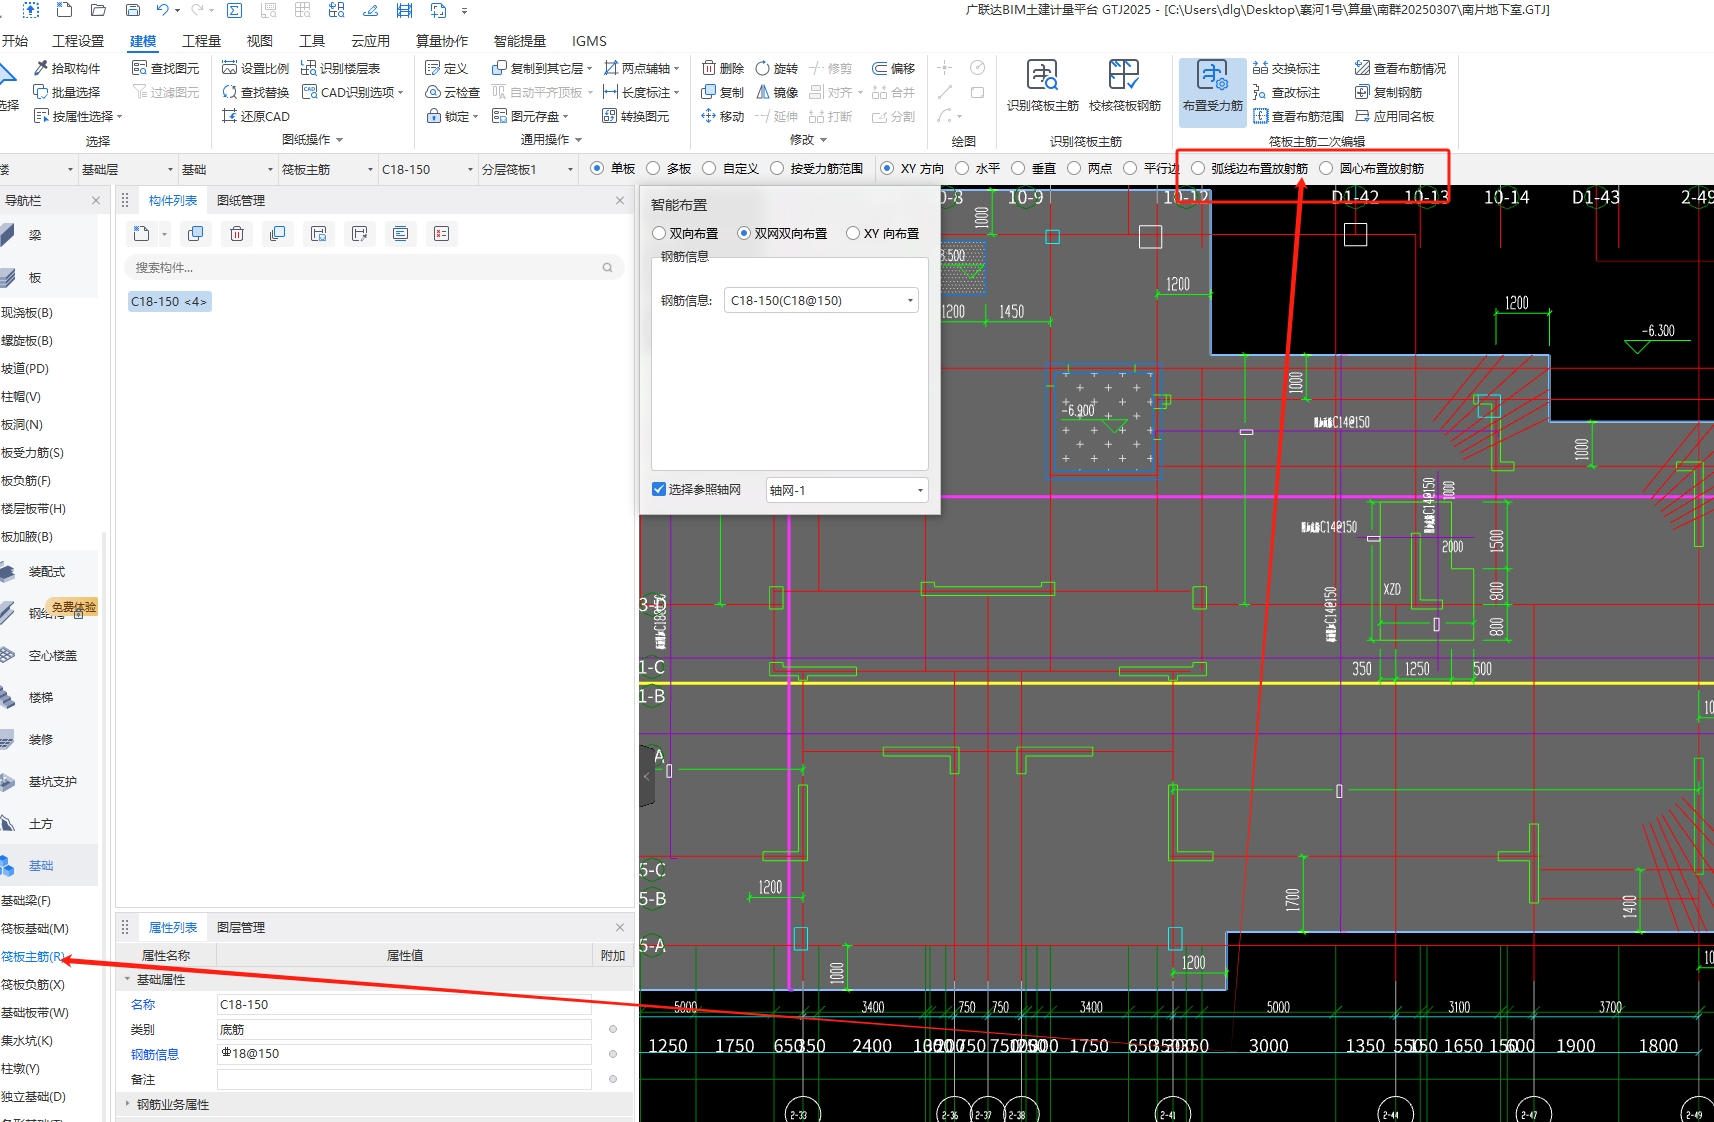Open 分层筏板1 layer dropdown
The image size is (1714, 1122).
point(527,169)
